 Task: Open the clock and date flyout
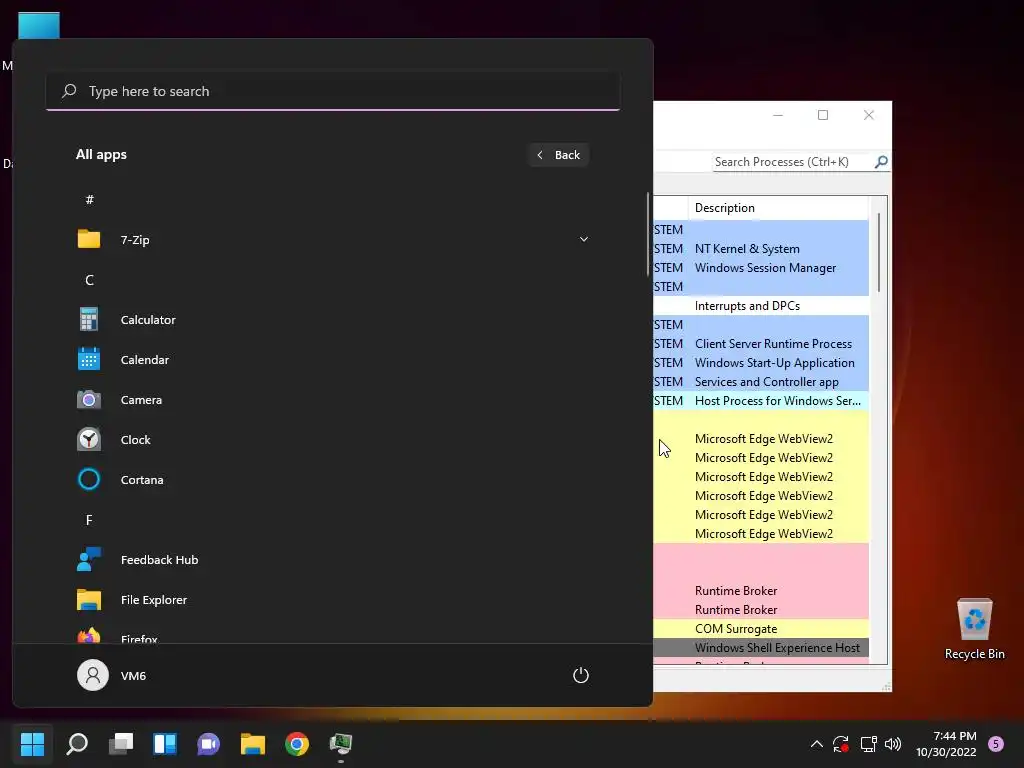[x=946, y=744]
